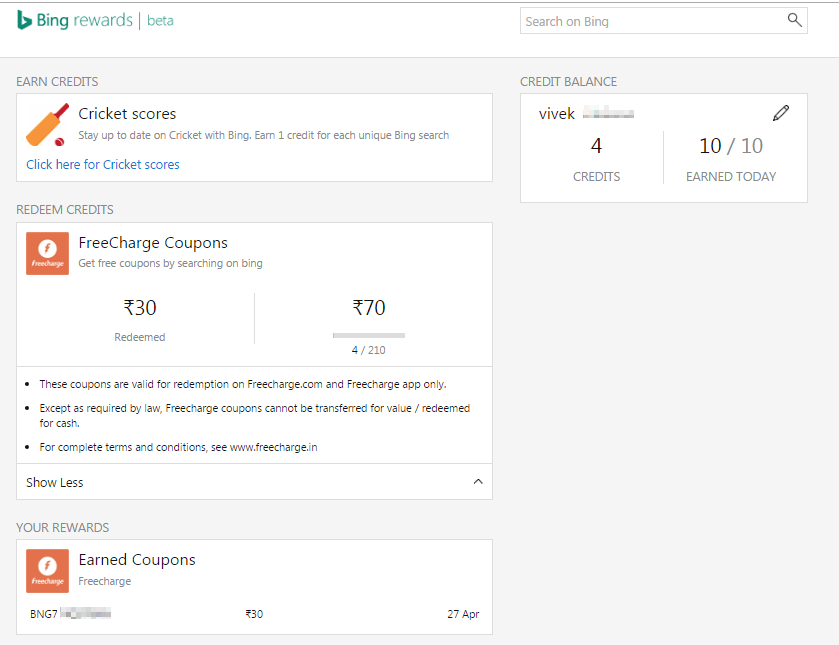The height and width of the screenshot is (645, 839).
Task: Click the FreeCharge Coupons logo icon
Action: click(x=47, y=253)
